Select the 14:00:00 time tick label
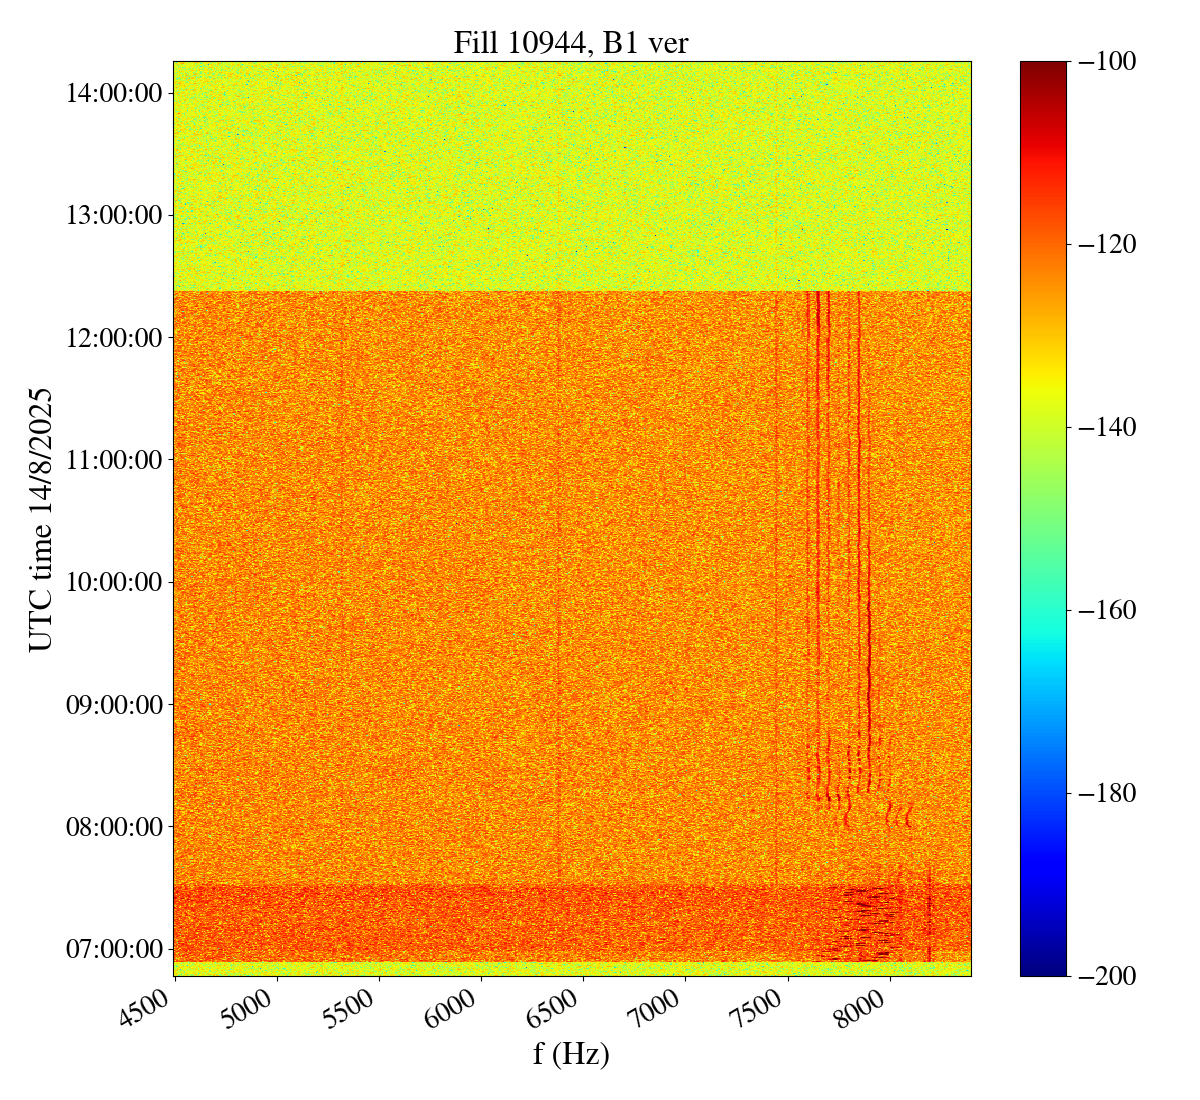Viewport: 1200px width, 1100px height. (x=114, y=94)
